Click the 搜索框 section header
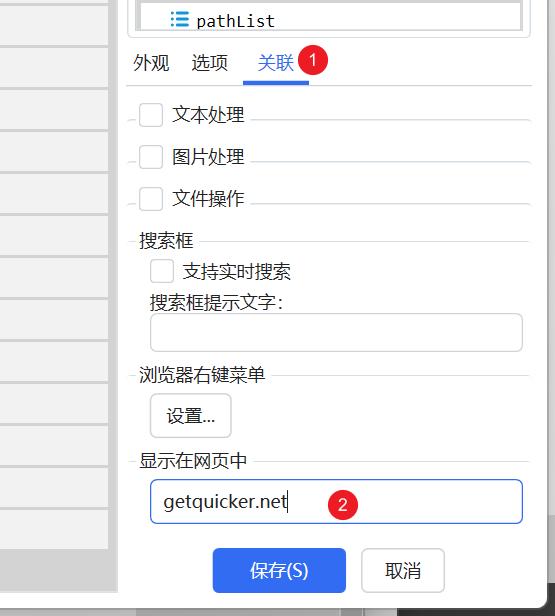Screen dimensions: 555x616 (x=166, y=241)
